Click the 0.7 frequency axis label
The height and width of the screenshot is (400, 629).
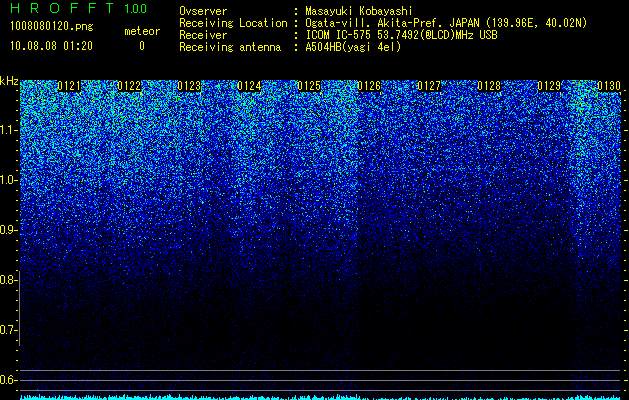click(9, 330)
